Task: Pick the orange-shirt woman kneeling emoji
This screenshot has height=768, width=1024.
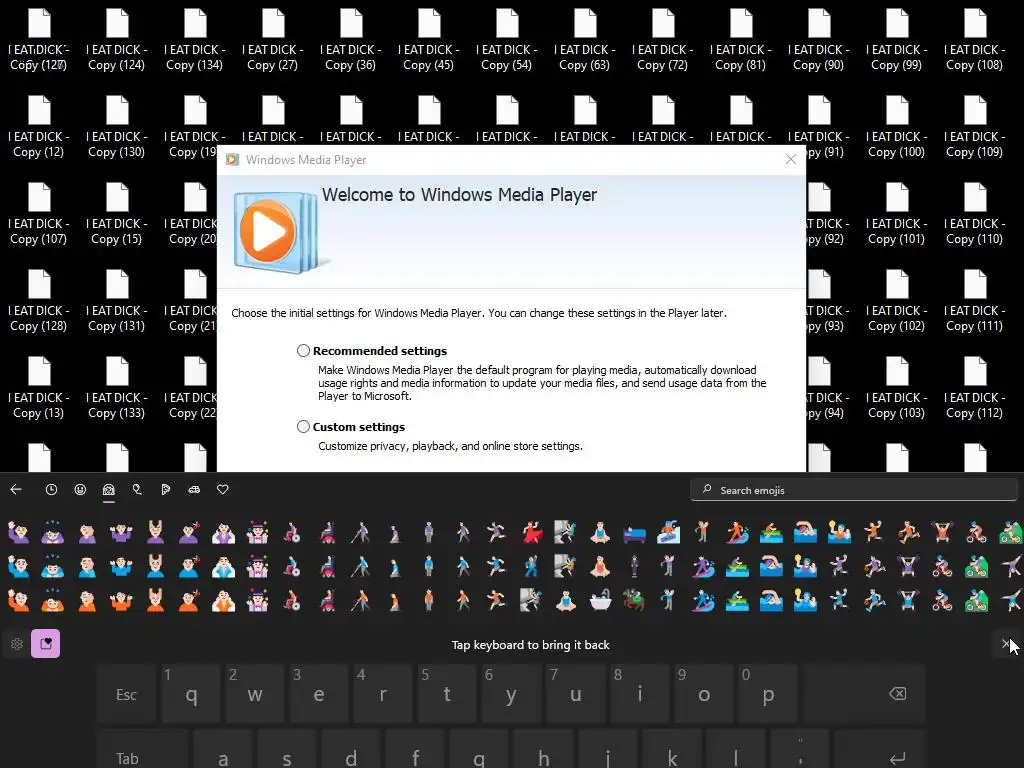Action: 394,600
